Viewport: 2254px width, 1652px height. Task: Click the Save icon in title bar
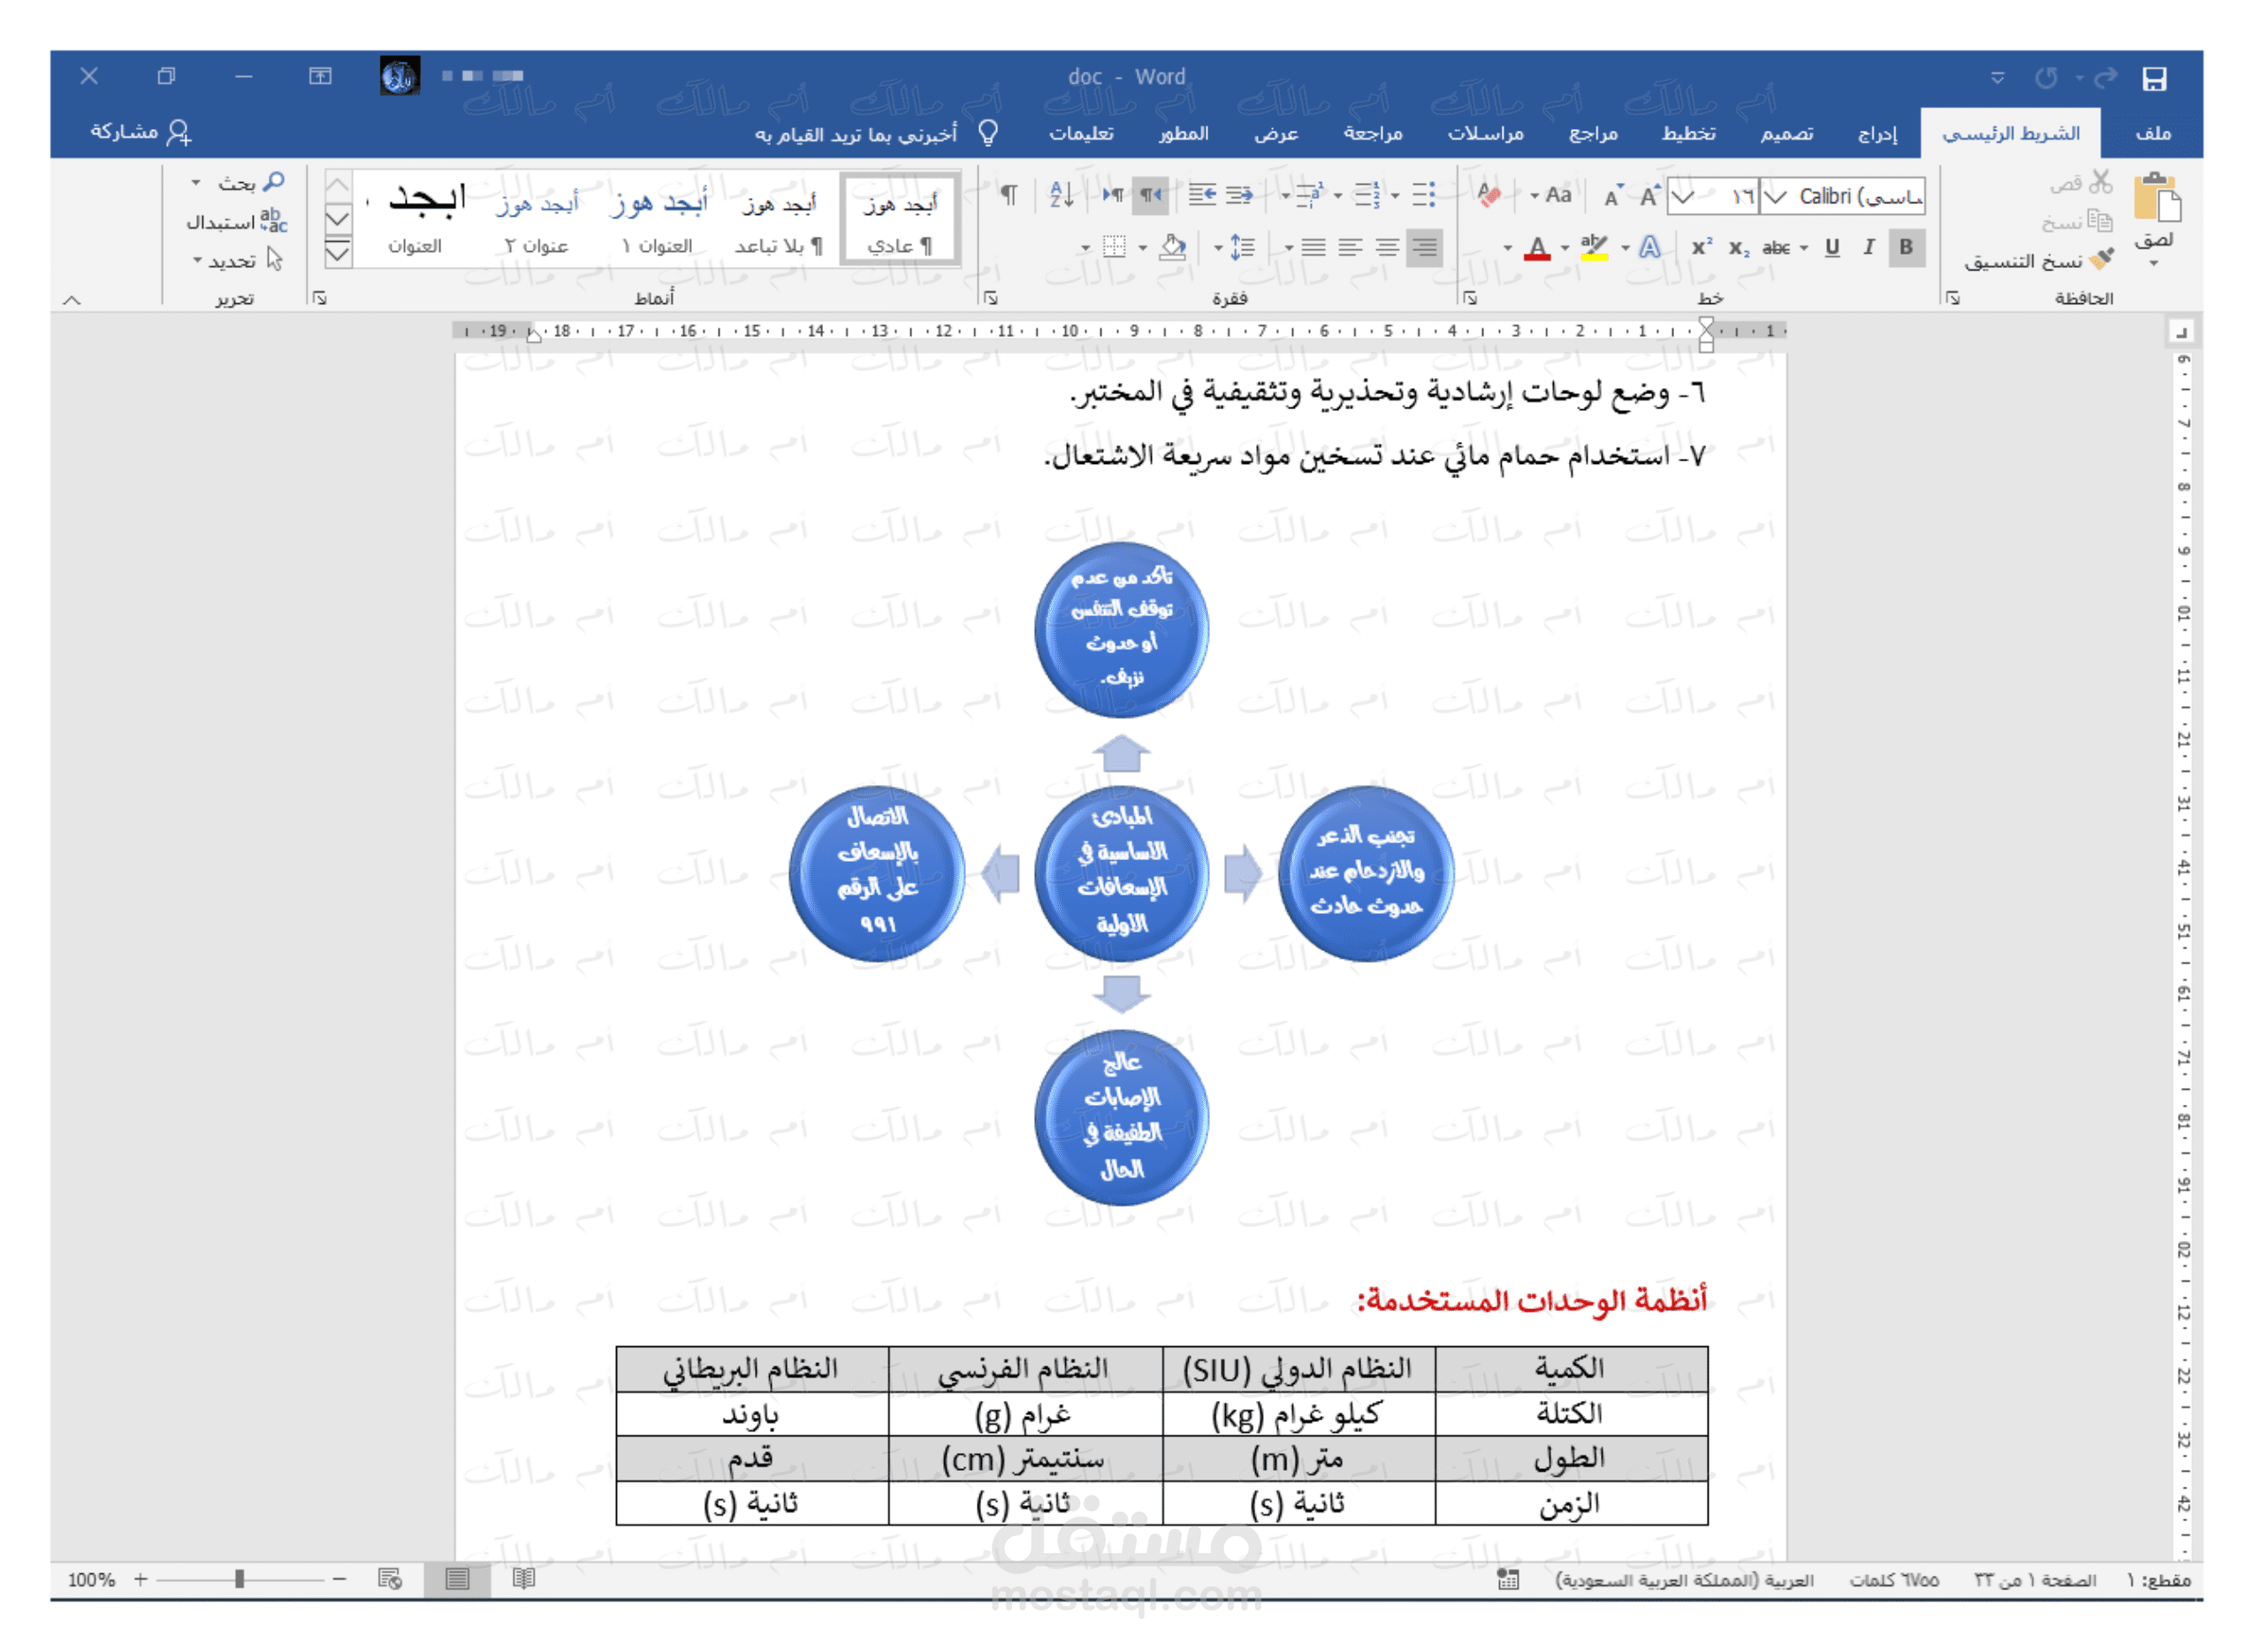[x=2153, y=78]
